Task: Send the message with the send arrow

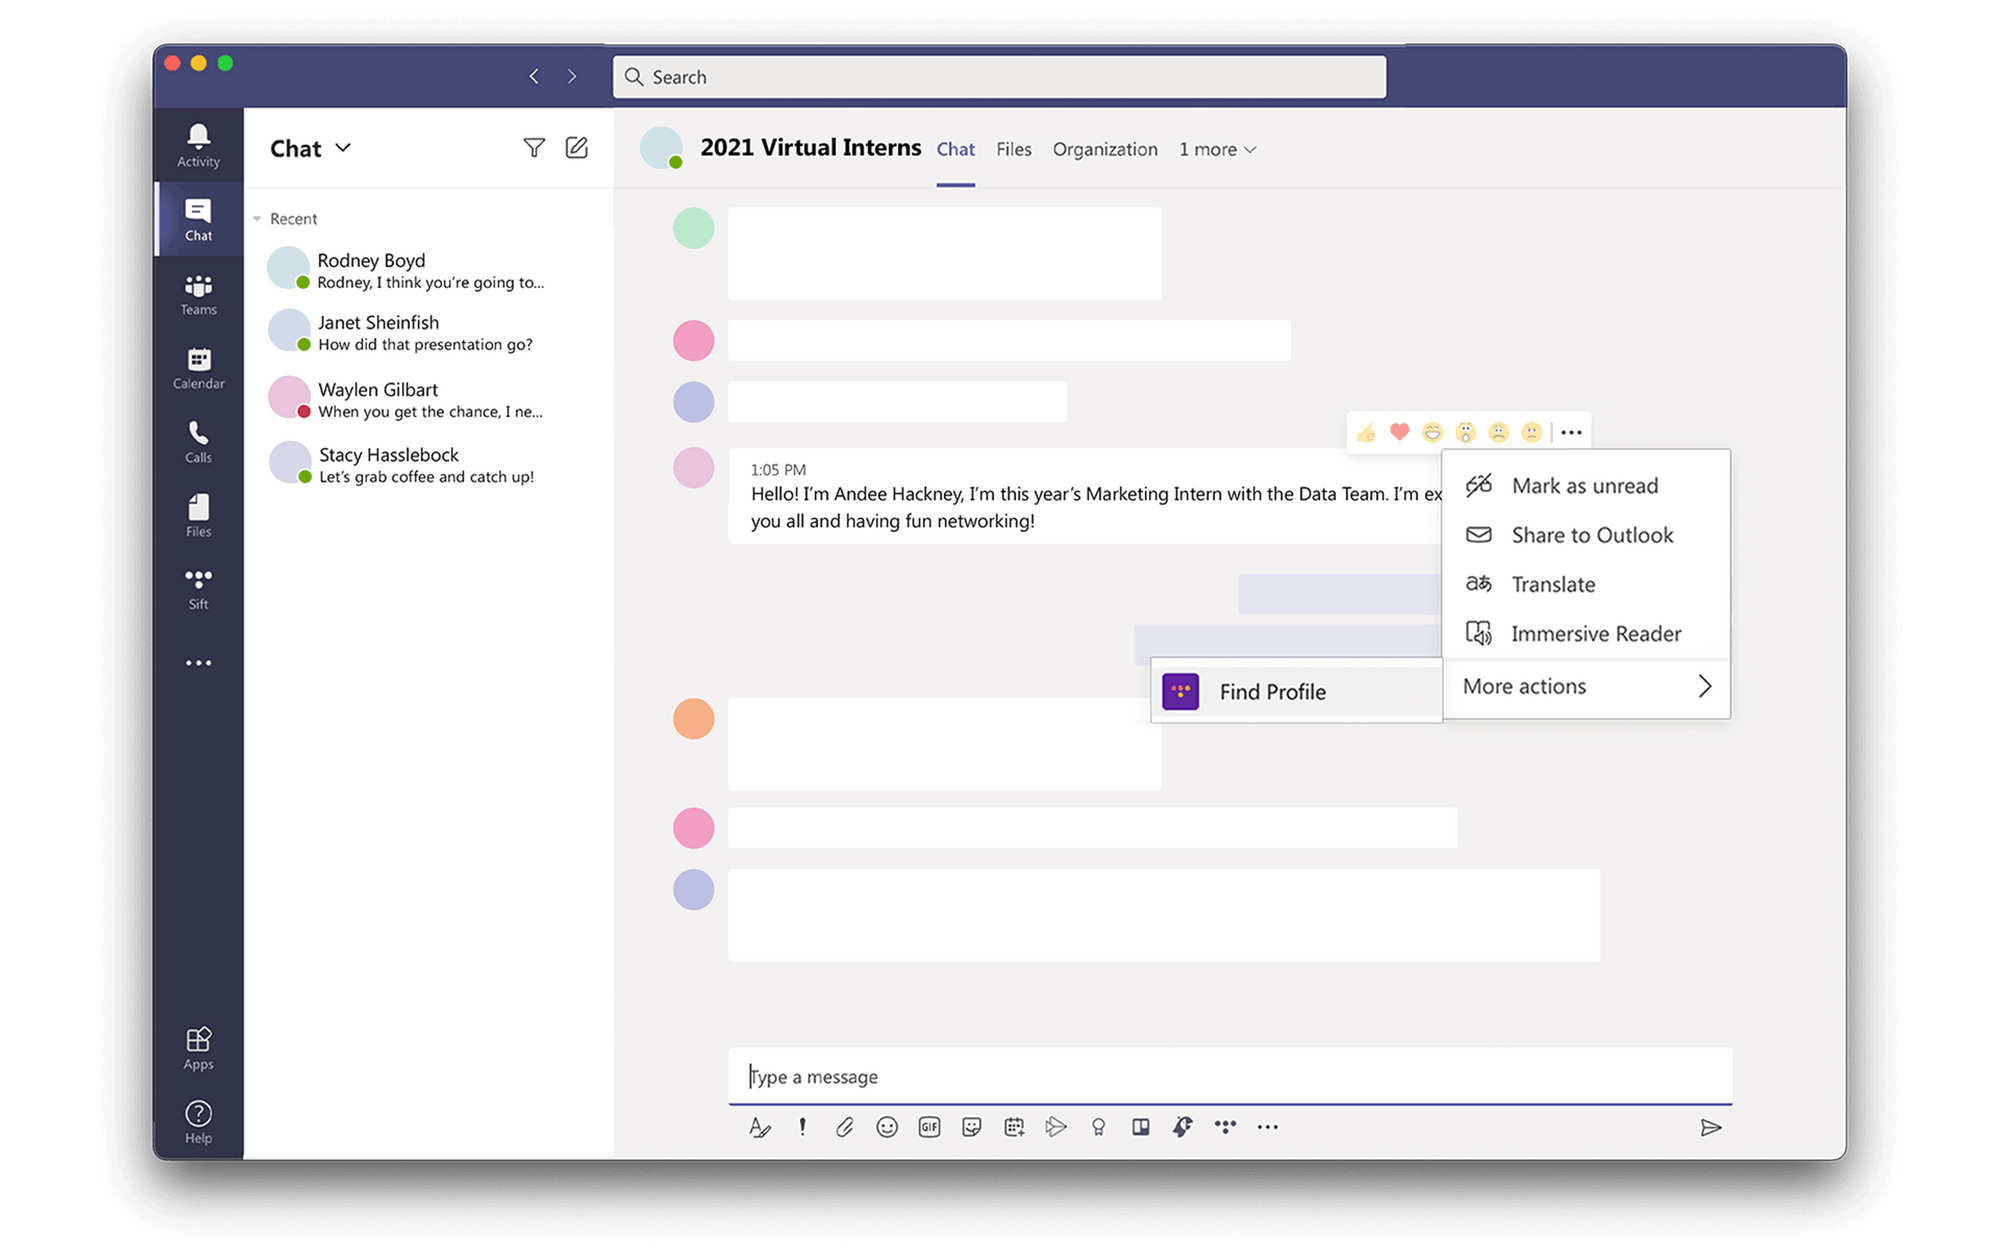Action: (x=1712, y=1127)
